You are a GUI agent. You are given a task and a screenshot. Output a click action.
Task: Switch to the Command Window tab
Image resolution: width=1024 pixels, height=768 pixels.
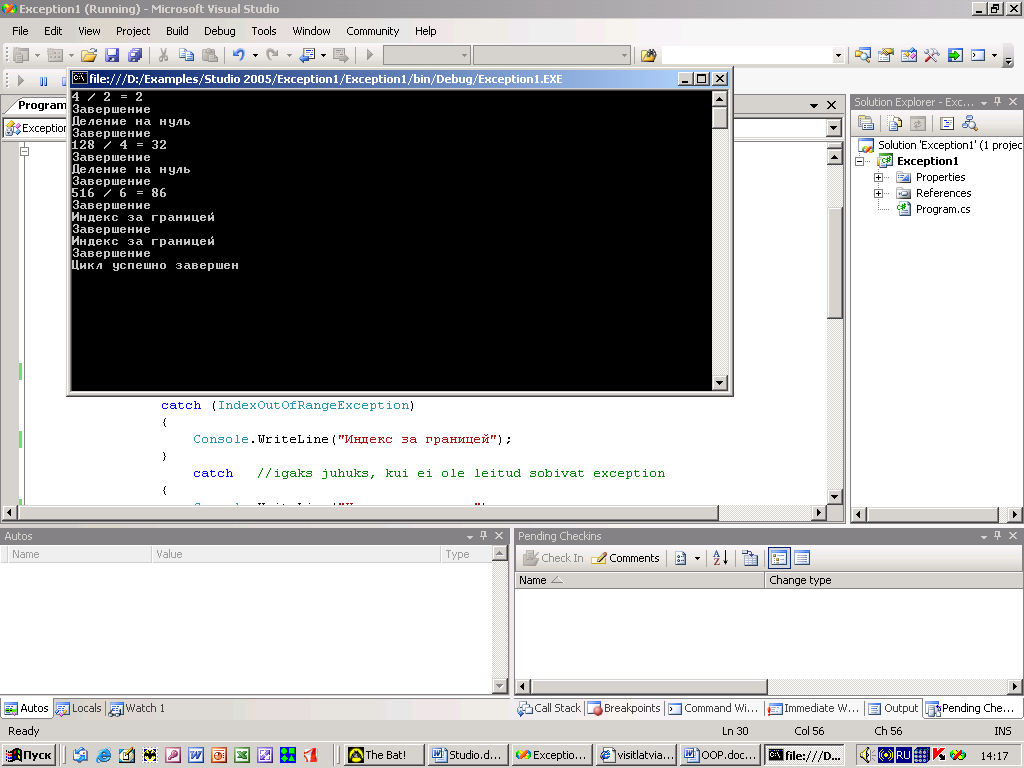coord(713,708)
